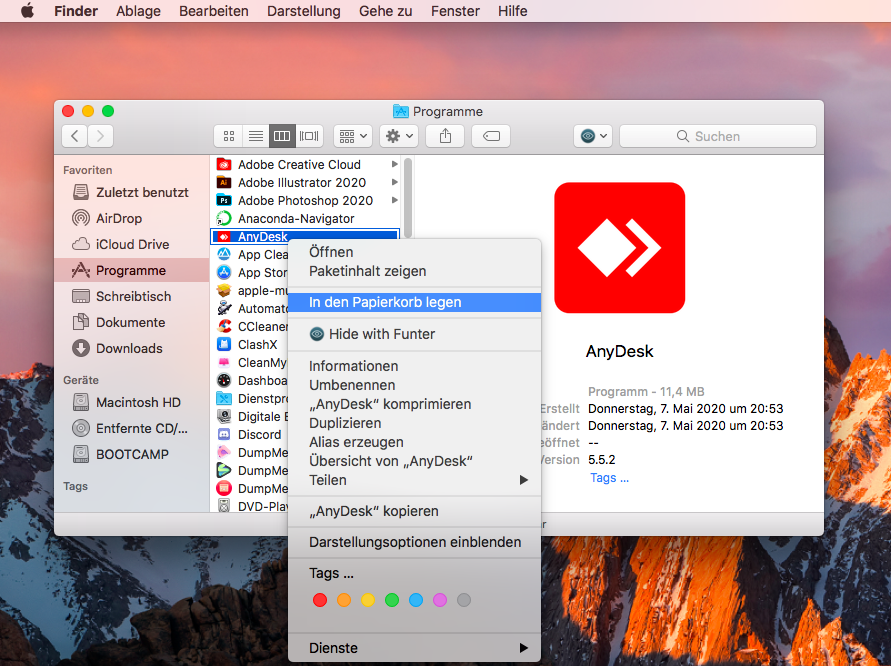Apply the blue tag color
Screen dimensions: 891x666
tap(416, 600)
